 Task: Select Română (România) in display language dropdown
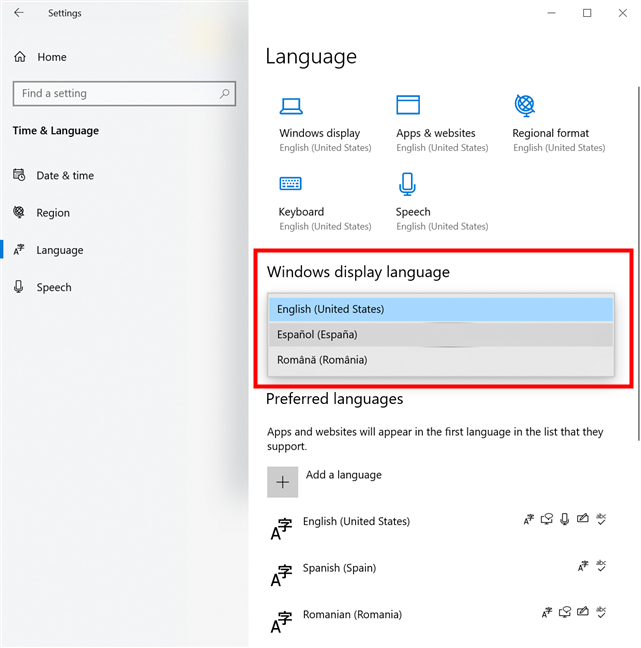click(441, 360)
